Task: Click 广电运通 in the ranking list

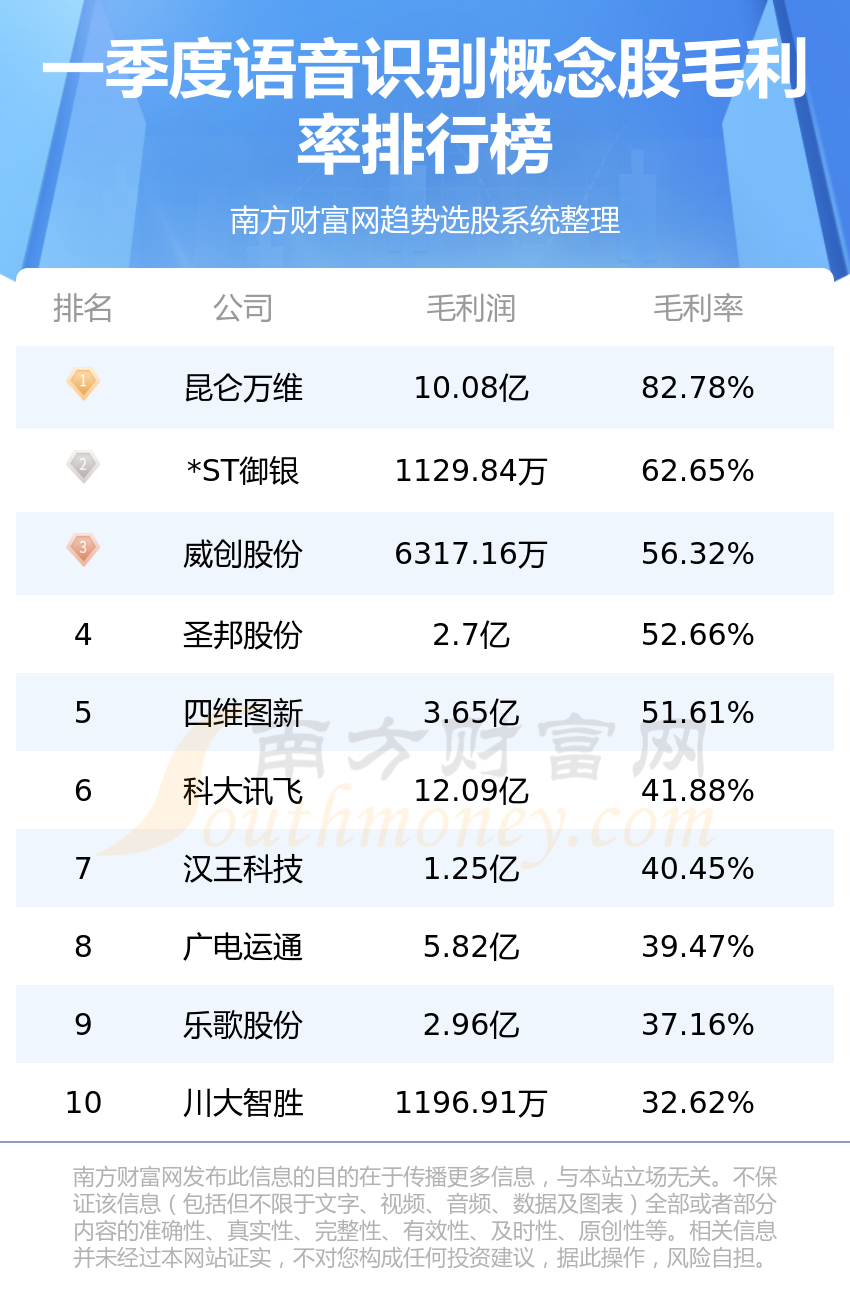Action: [243, 947]
